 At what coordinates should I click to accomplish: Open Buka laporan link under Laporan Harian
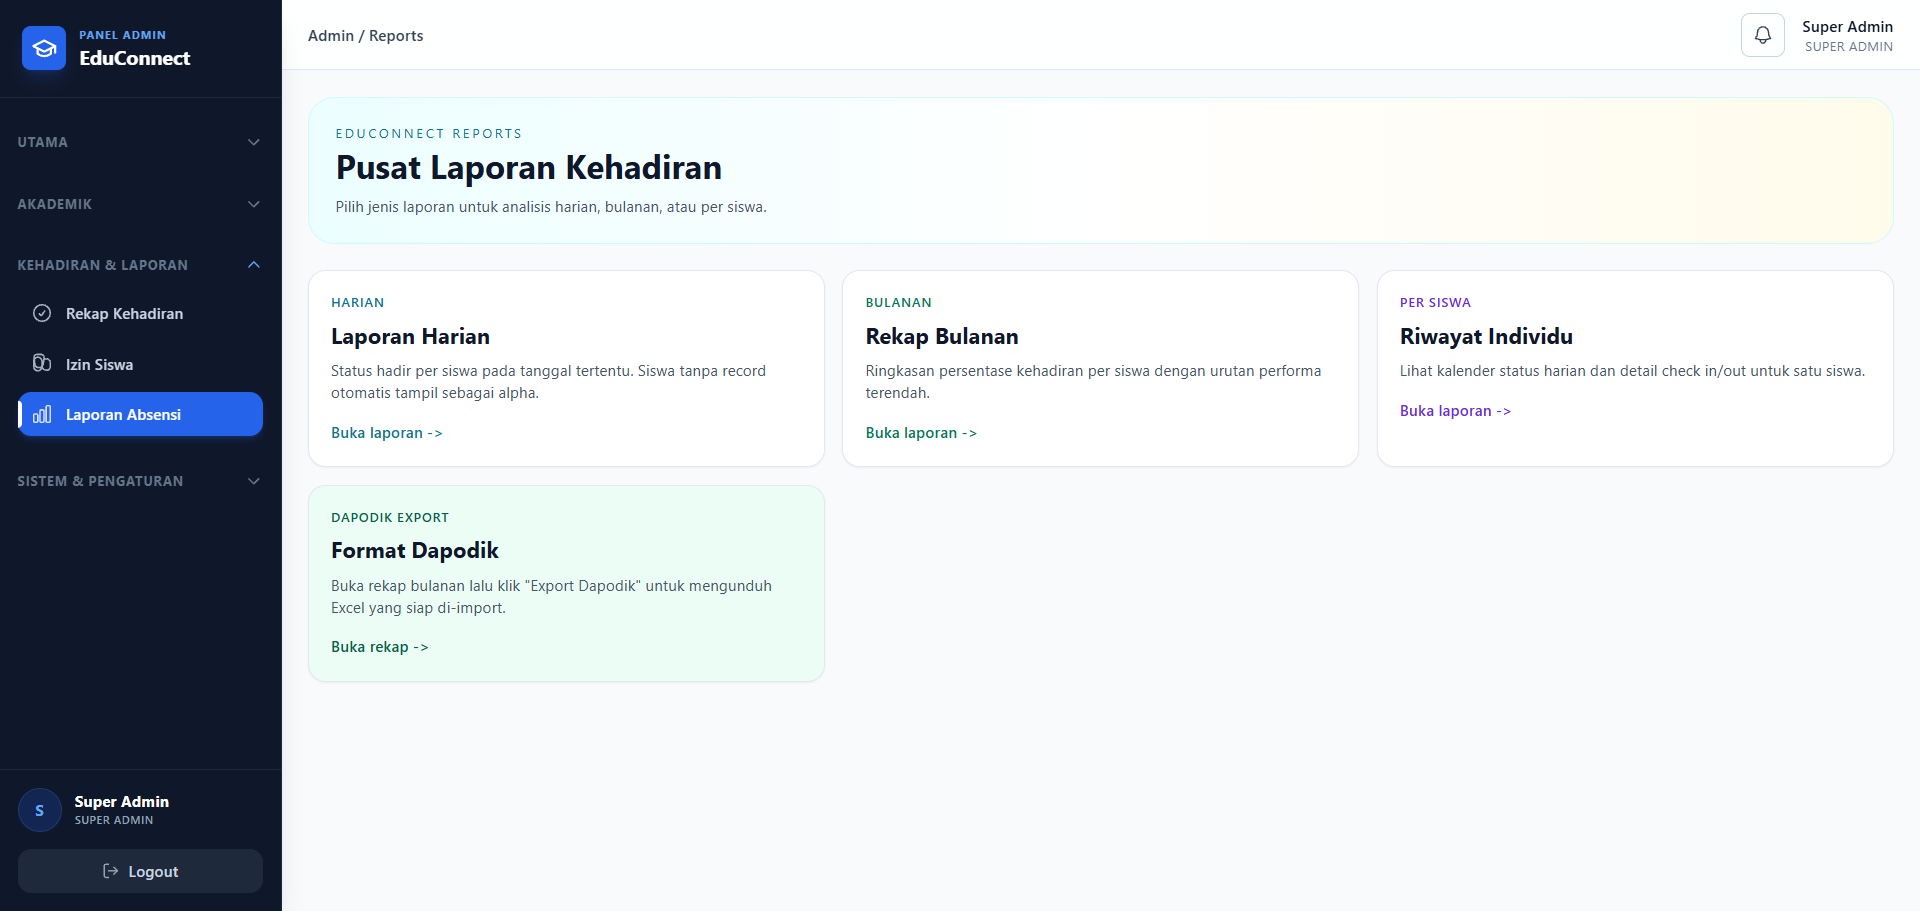387,433
